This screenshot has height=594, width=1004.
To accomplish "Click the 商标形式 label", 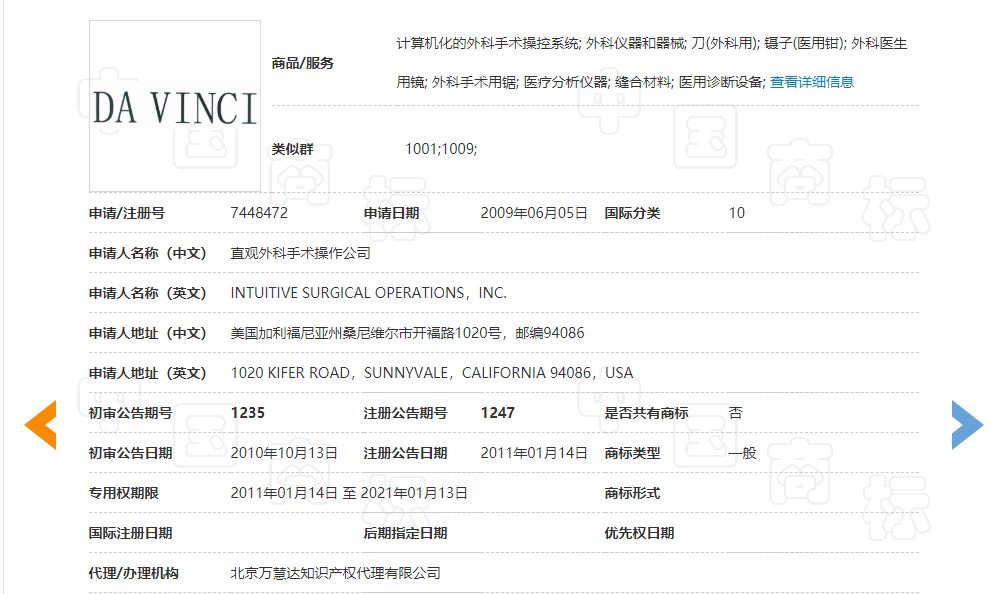I will [x=632, y=493].
